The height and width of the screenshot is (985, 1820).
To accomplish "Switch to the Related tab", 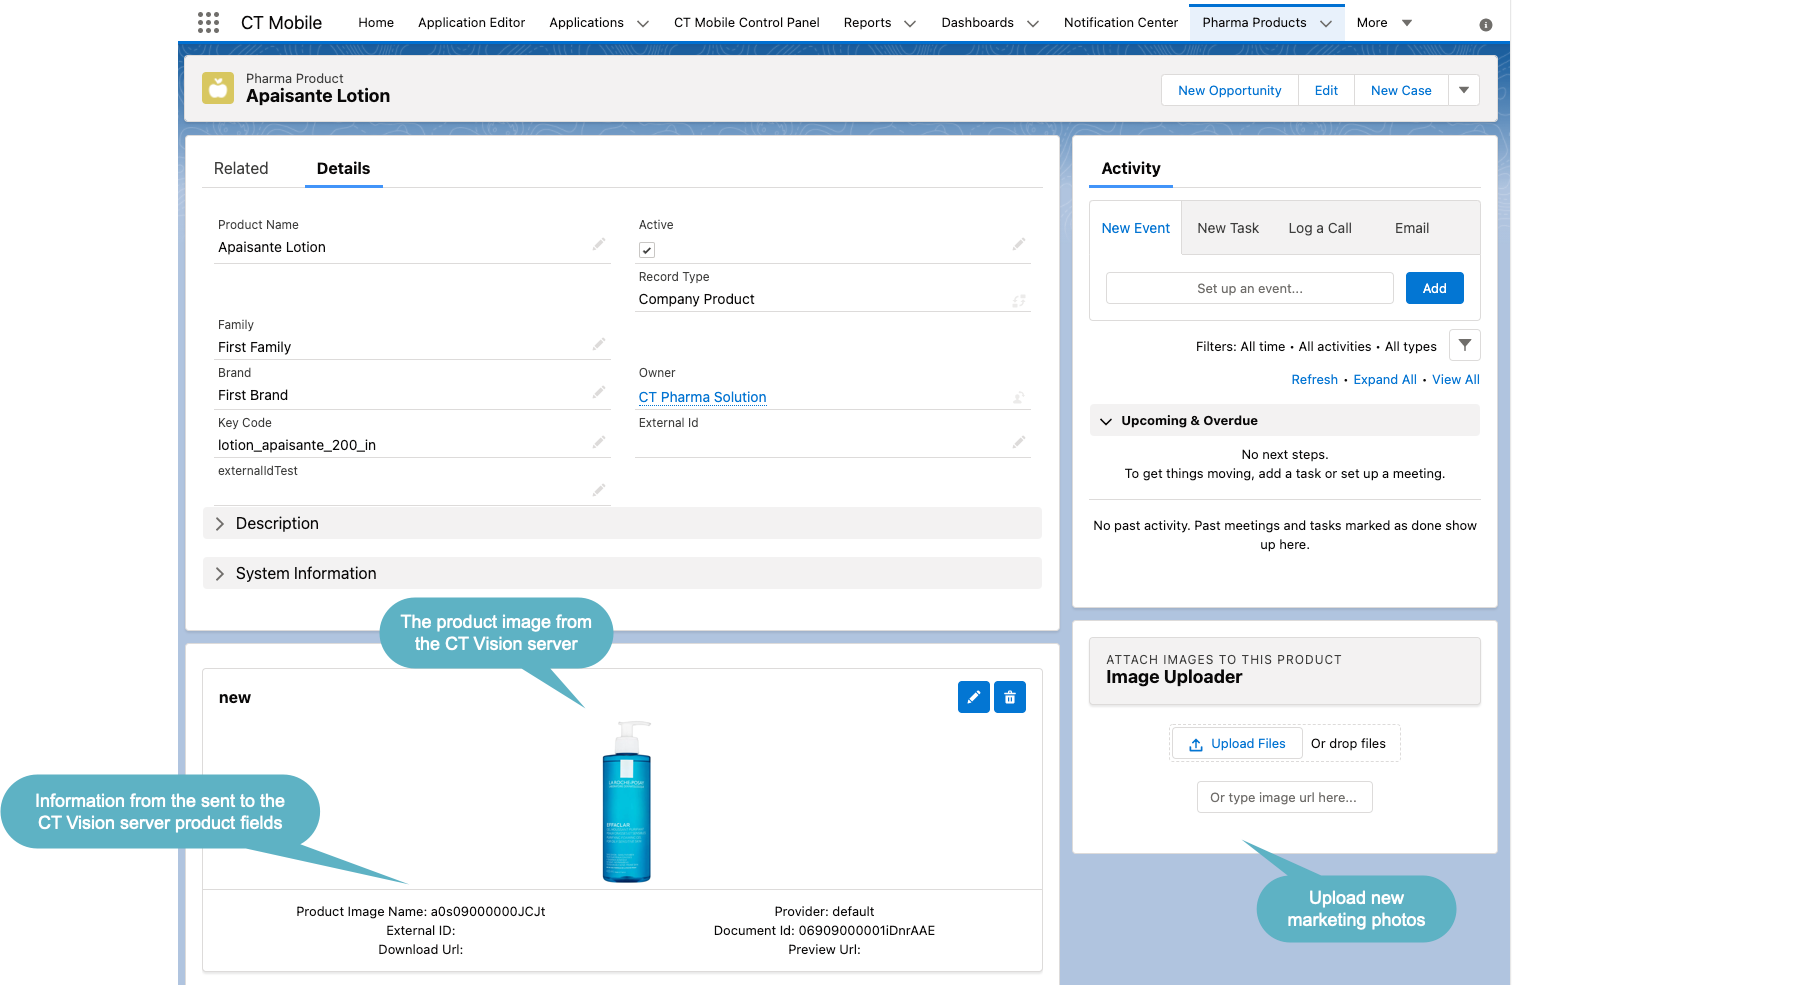I will pyautogui.click(x=241, y=168).
